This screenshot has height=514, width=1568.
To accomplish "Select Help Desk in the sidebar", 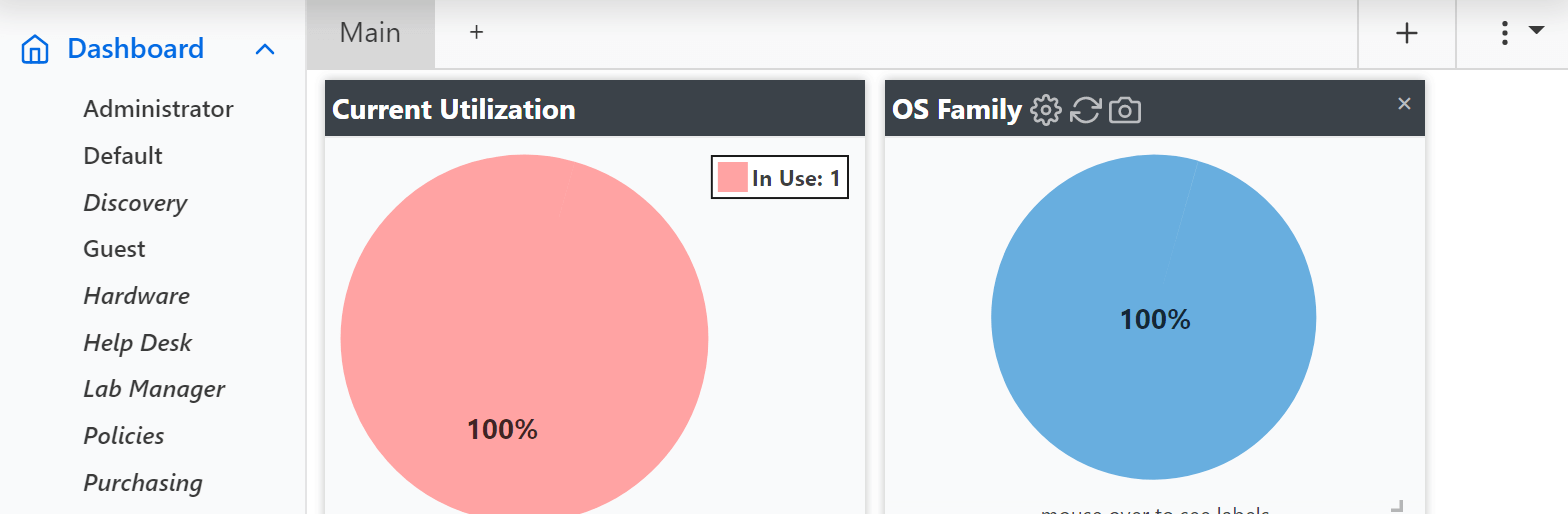I will click(x=137, y=343).
